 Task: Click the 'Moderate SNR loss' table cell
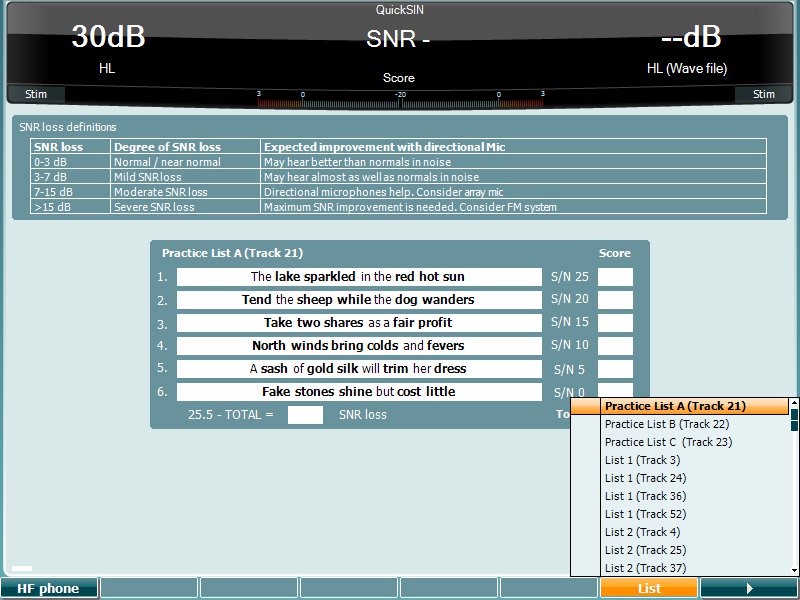click(186, 192)
